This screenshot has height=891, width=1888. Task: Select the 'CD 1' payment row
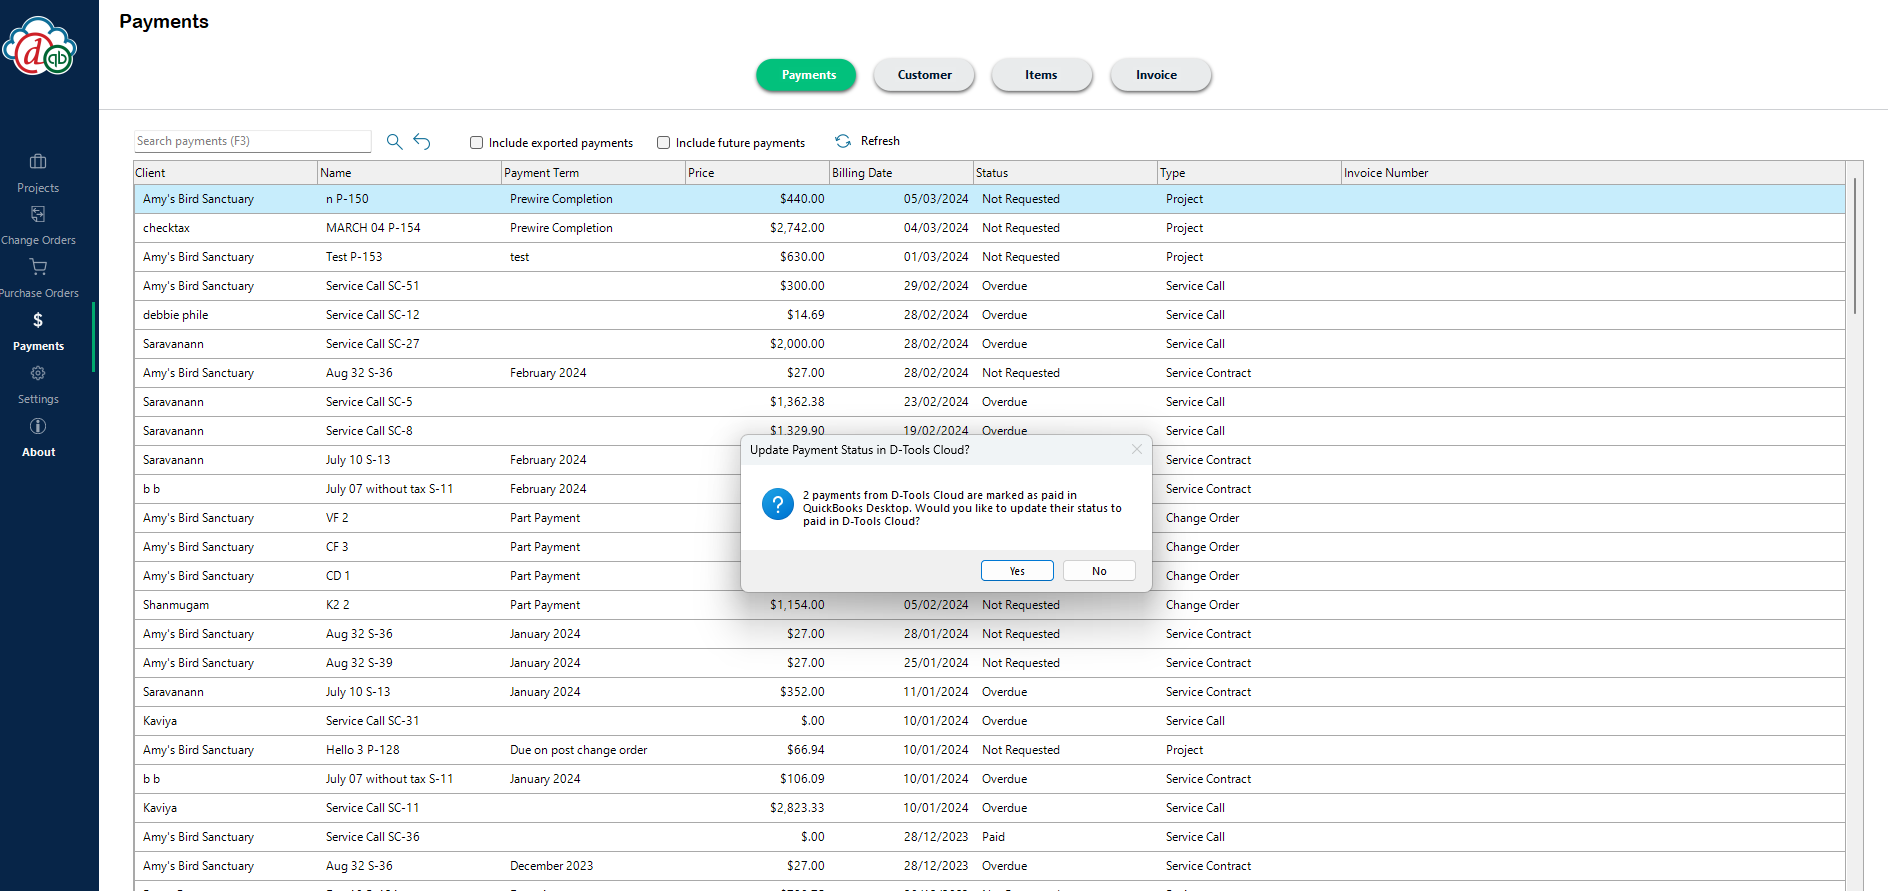pyautogui.click(x=989, y=576)
